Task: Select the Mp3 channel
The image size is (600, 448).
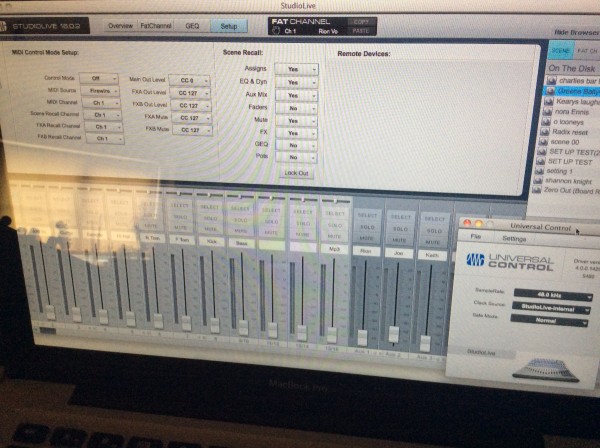Action: coord(334,213)
